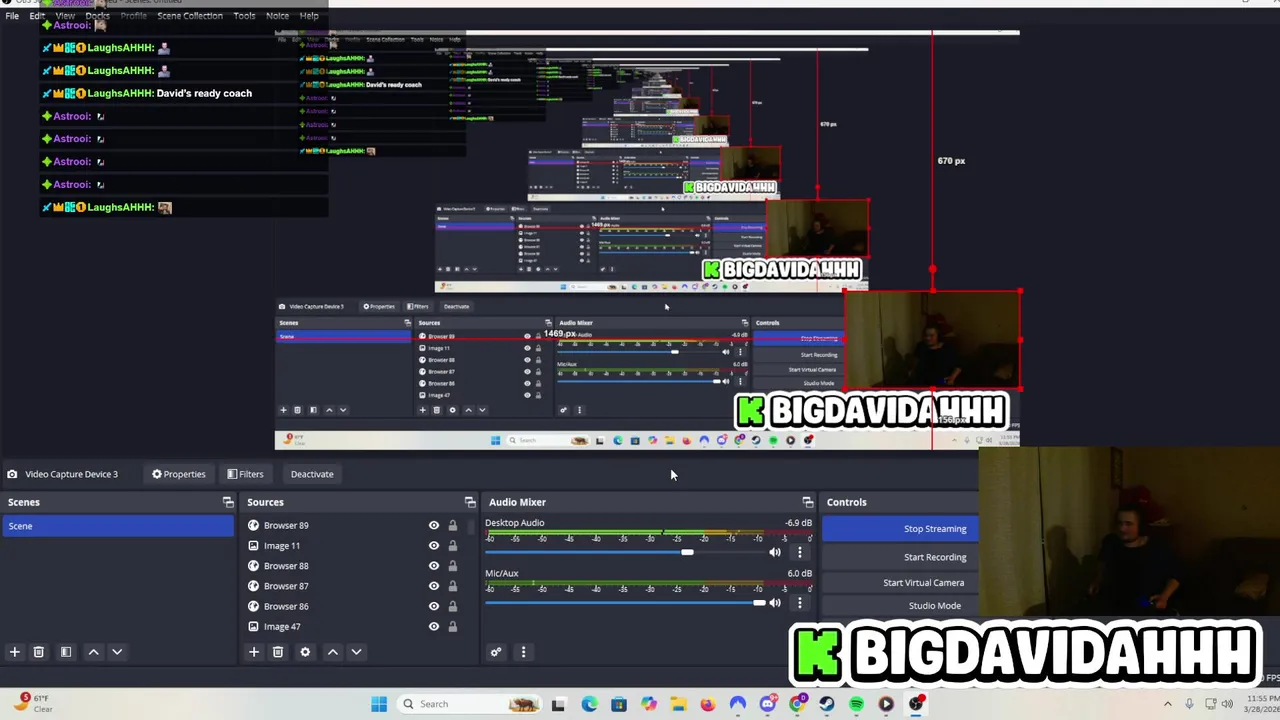Image resolution: width=1280 pixels, height=720 pixels.
Task: Hide Image 11 source visibility eye
Action: tap(434, 546)
